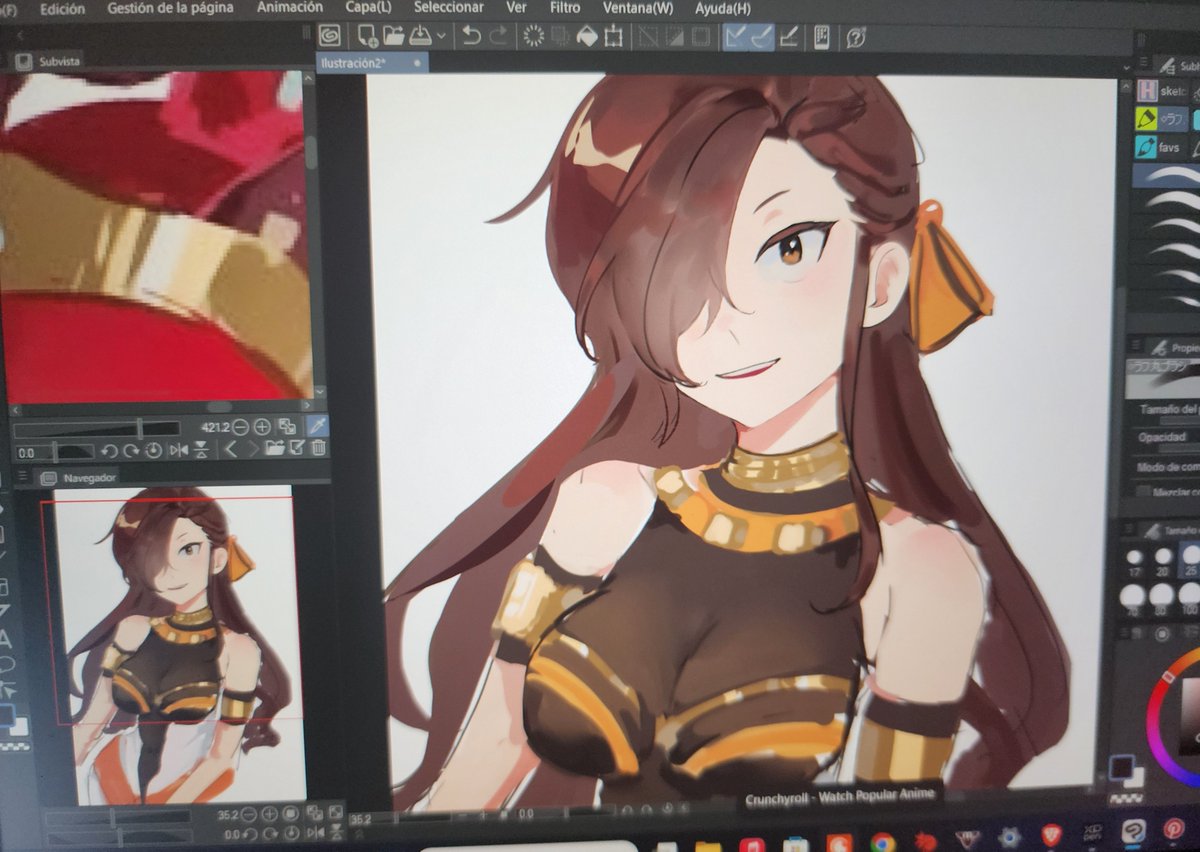This screenshot has height=852, width=1200.
Task: Open Clip Studio Paint taskbar icon
Action: (x=1133, y=831)
